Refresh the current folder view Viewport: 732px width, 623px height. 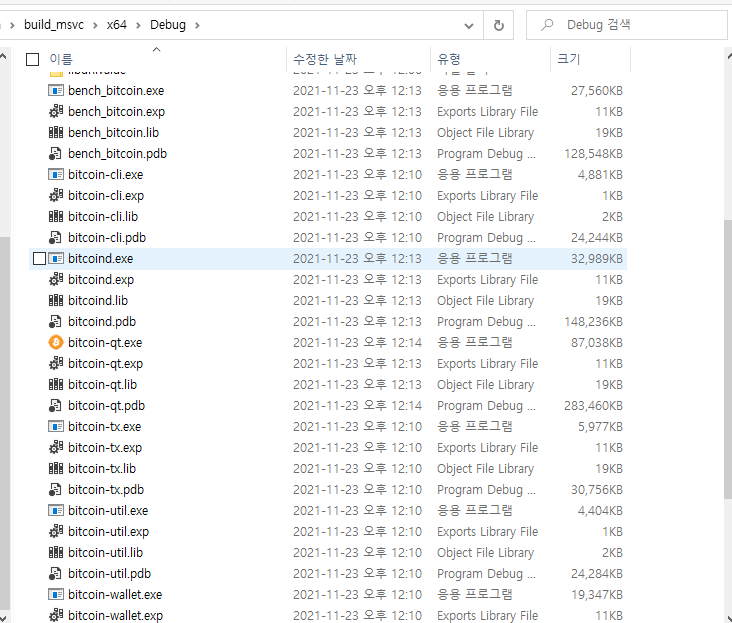(499, 25)
